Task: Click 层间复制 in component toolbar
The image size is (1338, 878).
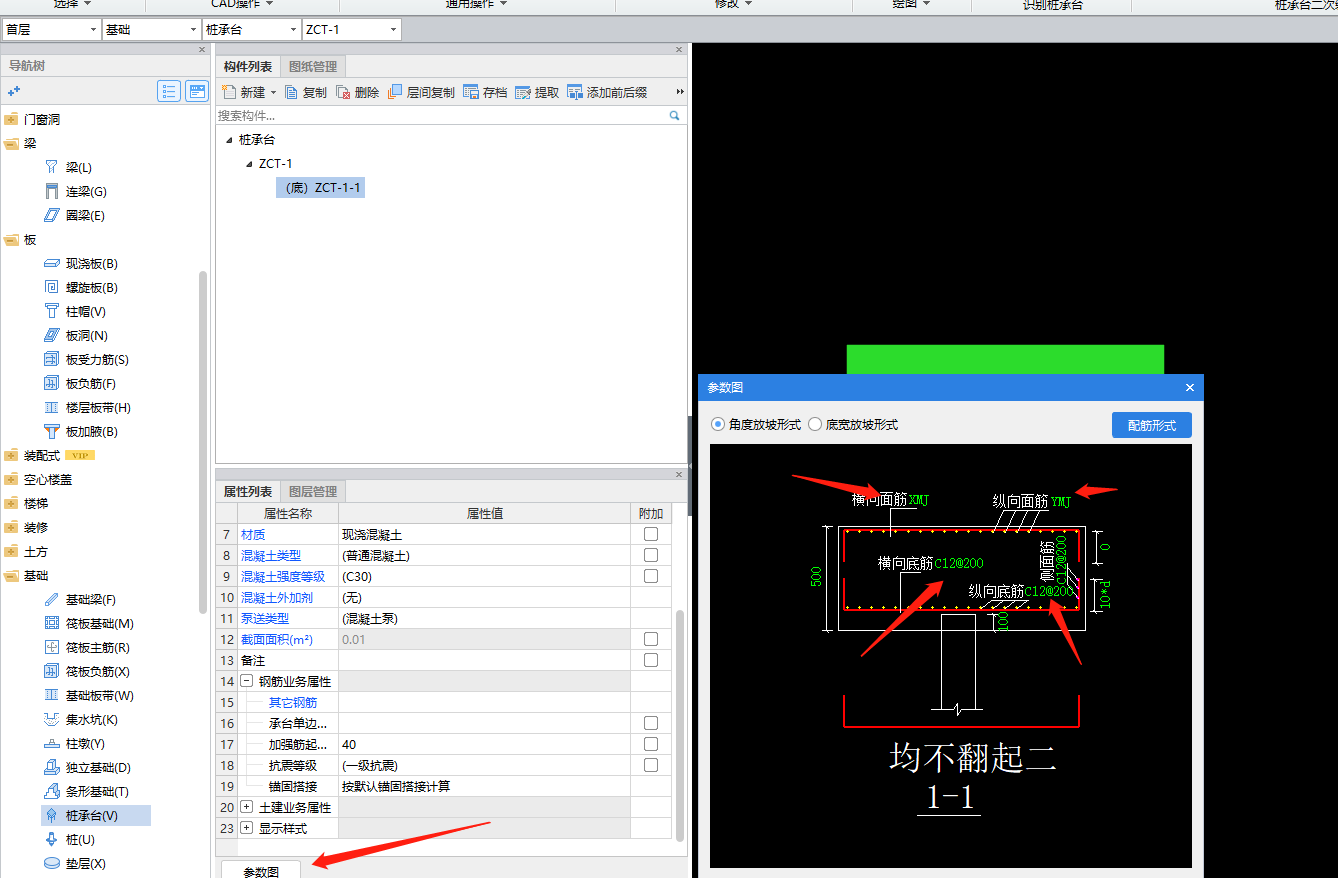Action: 421,92
